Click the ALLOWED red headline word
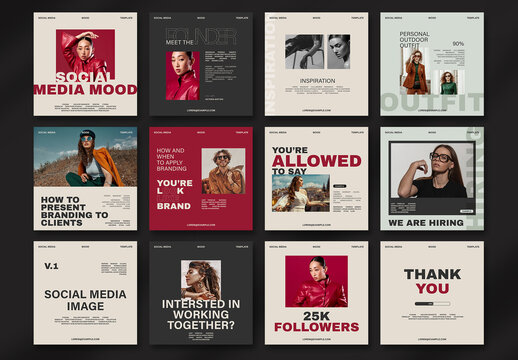The image size is (518, 360). pos(316,161)
